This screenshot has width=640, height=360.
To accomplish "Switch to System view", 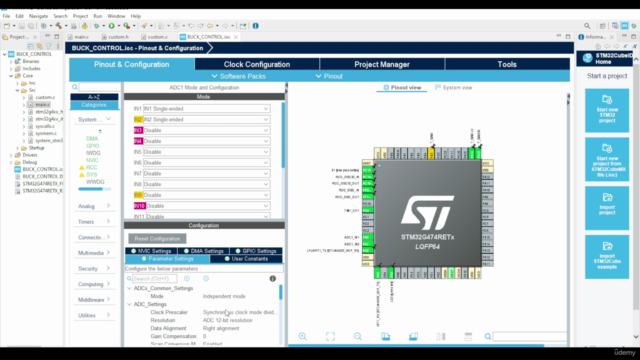I will 453,87.
